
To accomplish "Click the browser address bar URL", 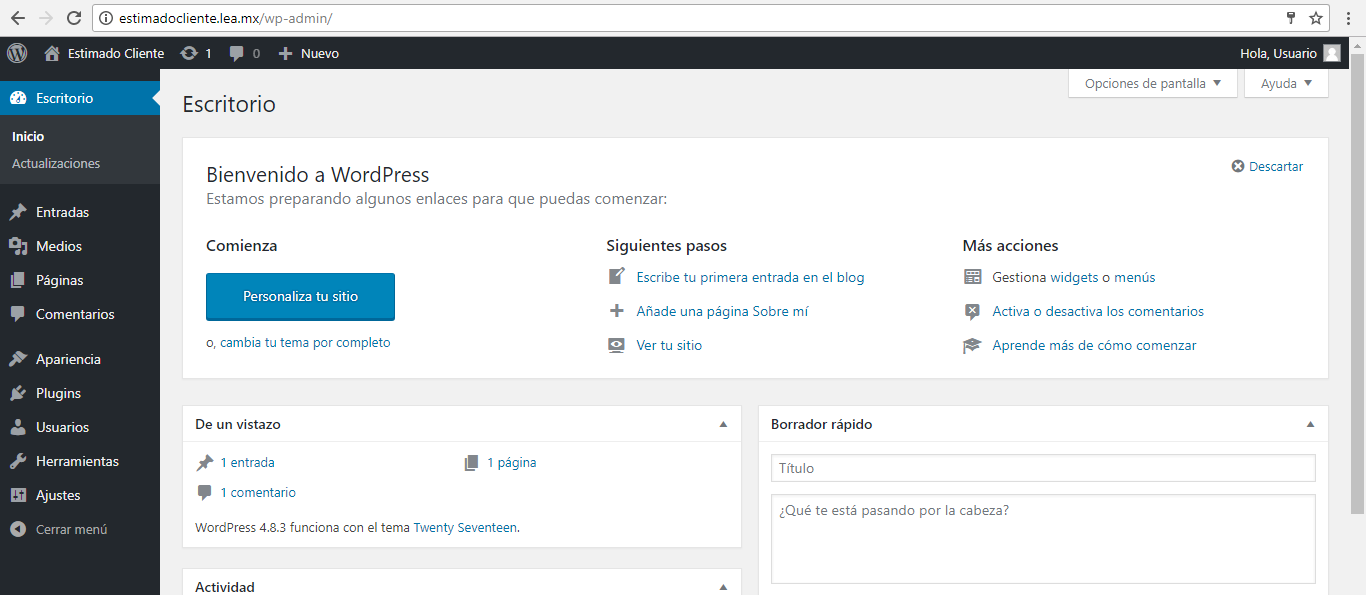I will click(x=225, y=18).
